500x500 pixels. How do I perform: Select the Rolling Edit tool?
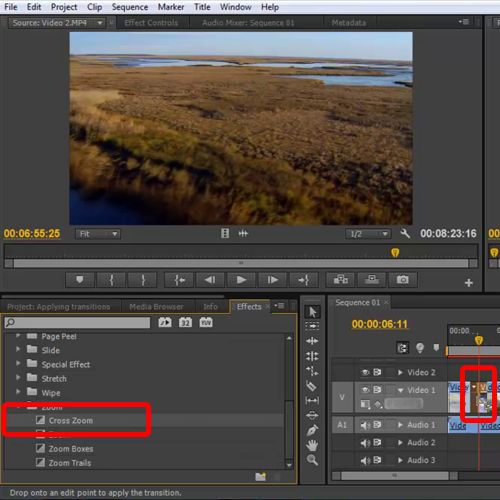click(x=312, y=356)
